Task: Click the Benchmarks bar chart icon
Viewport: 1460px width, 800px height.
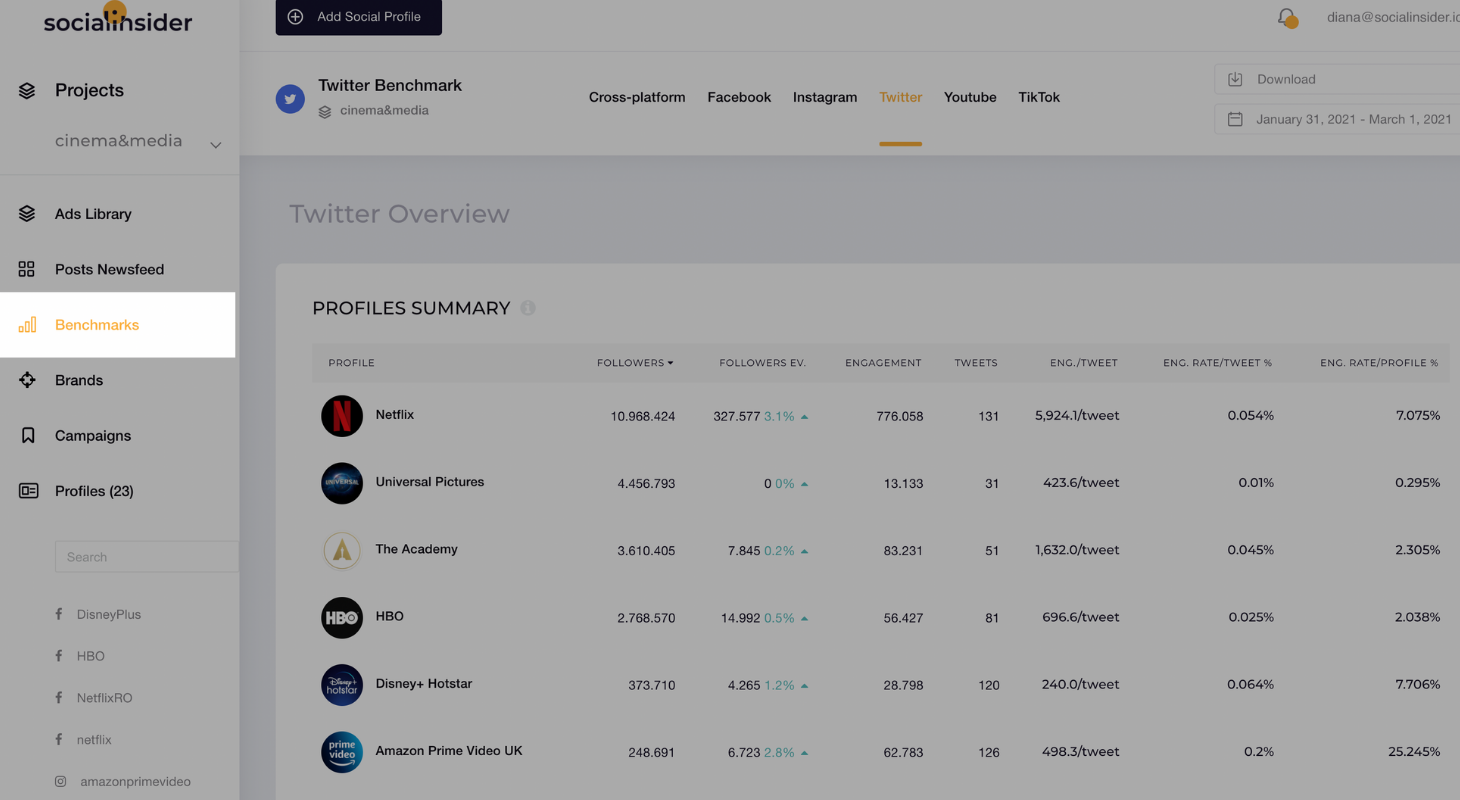Action: (x=27, y=325)
